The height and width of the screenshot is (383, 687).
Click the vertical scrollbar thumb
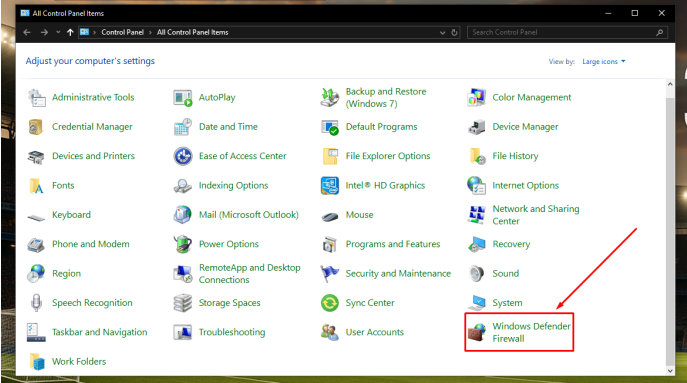tap(670, 231)
